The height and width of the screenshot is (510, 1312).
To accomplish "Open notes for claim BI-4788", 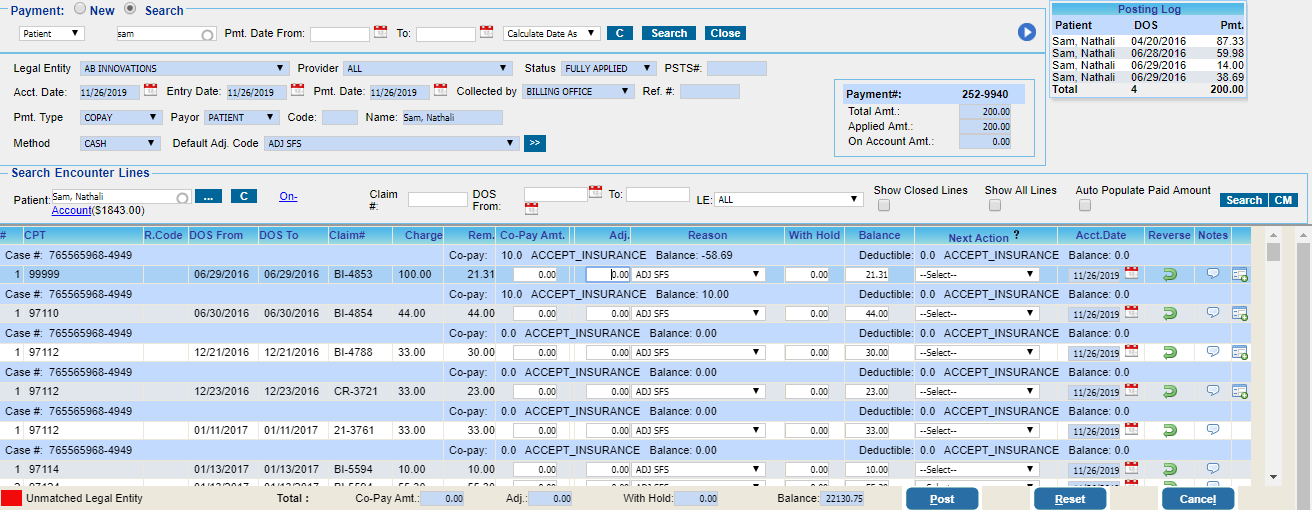I will (x=1213, y=352).
